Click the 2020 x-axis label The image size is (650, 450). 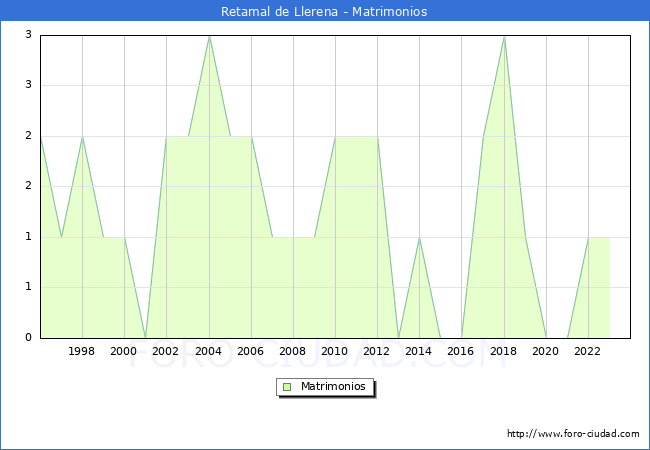(546, 351)
